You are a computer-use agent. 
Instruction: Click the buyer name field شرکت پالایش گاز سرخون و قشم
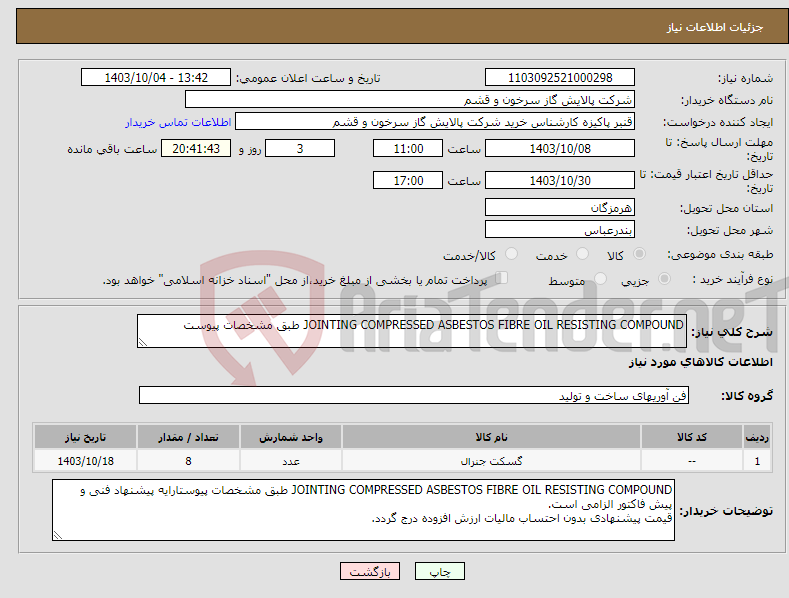coord(410,99)
